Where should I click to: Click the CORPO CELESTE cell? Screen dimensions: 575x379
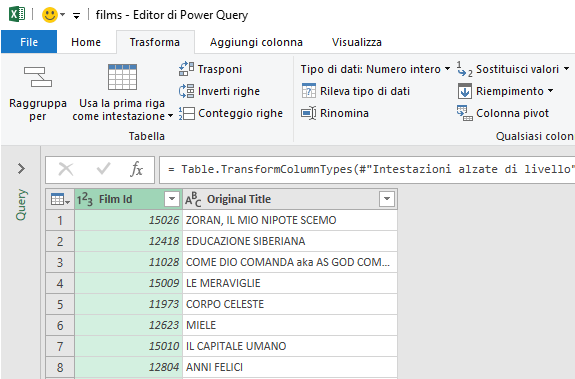tap(290, 304)
